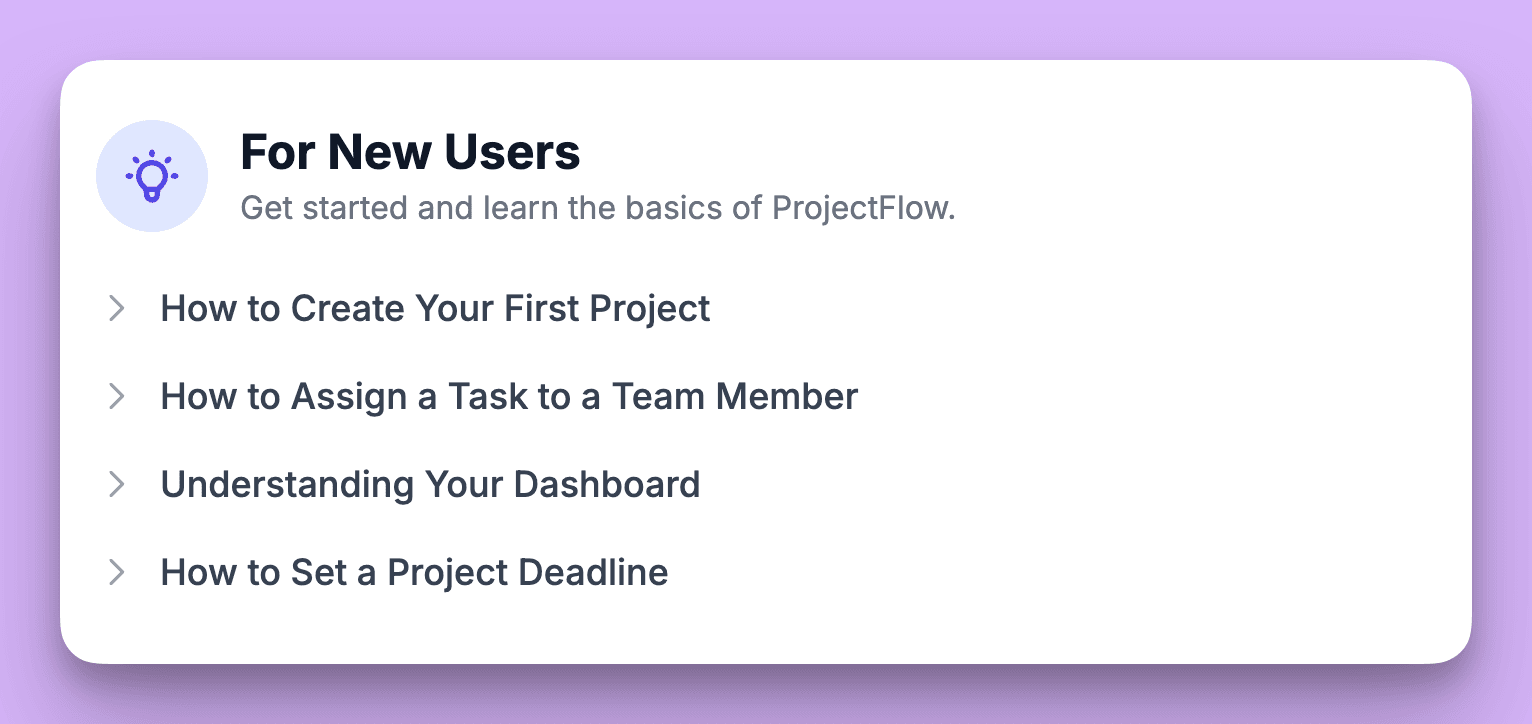Viewport: 1532px width, 724px height.
Task: Expand the How to Create Your First Project entry
Action: (x=435, y=308)
